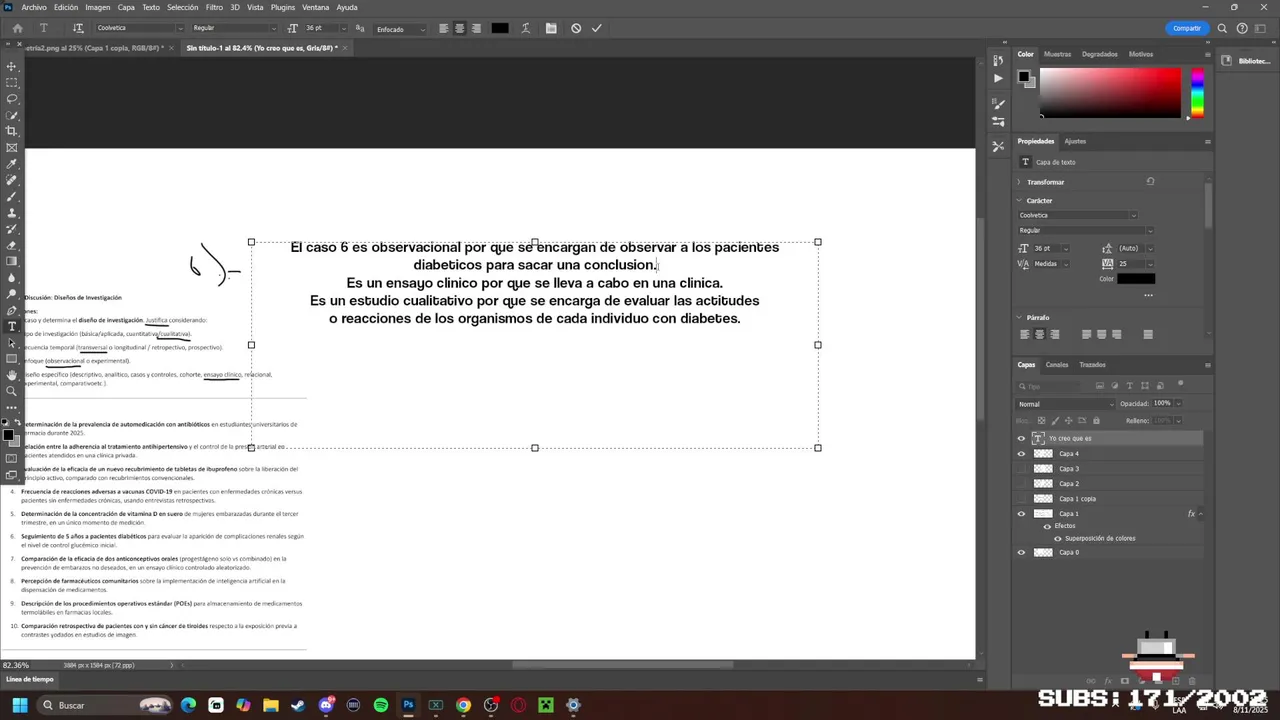Show the Capa 2 layer

[x=1021, y=483]
